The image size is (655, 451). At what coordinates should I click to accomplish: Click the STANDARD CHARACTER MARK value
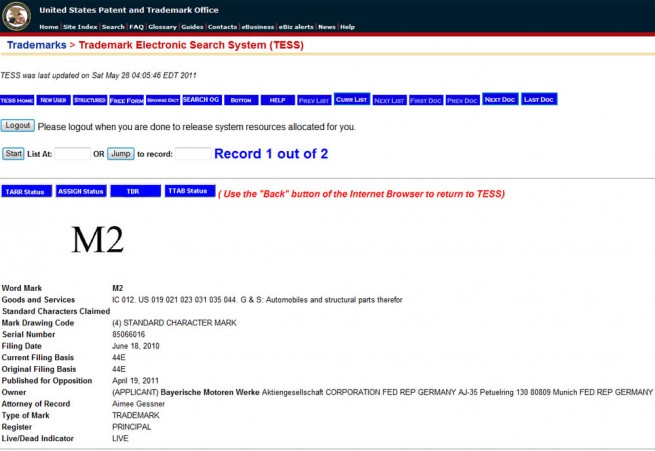pyautogui.click(x=174, y=323)
